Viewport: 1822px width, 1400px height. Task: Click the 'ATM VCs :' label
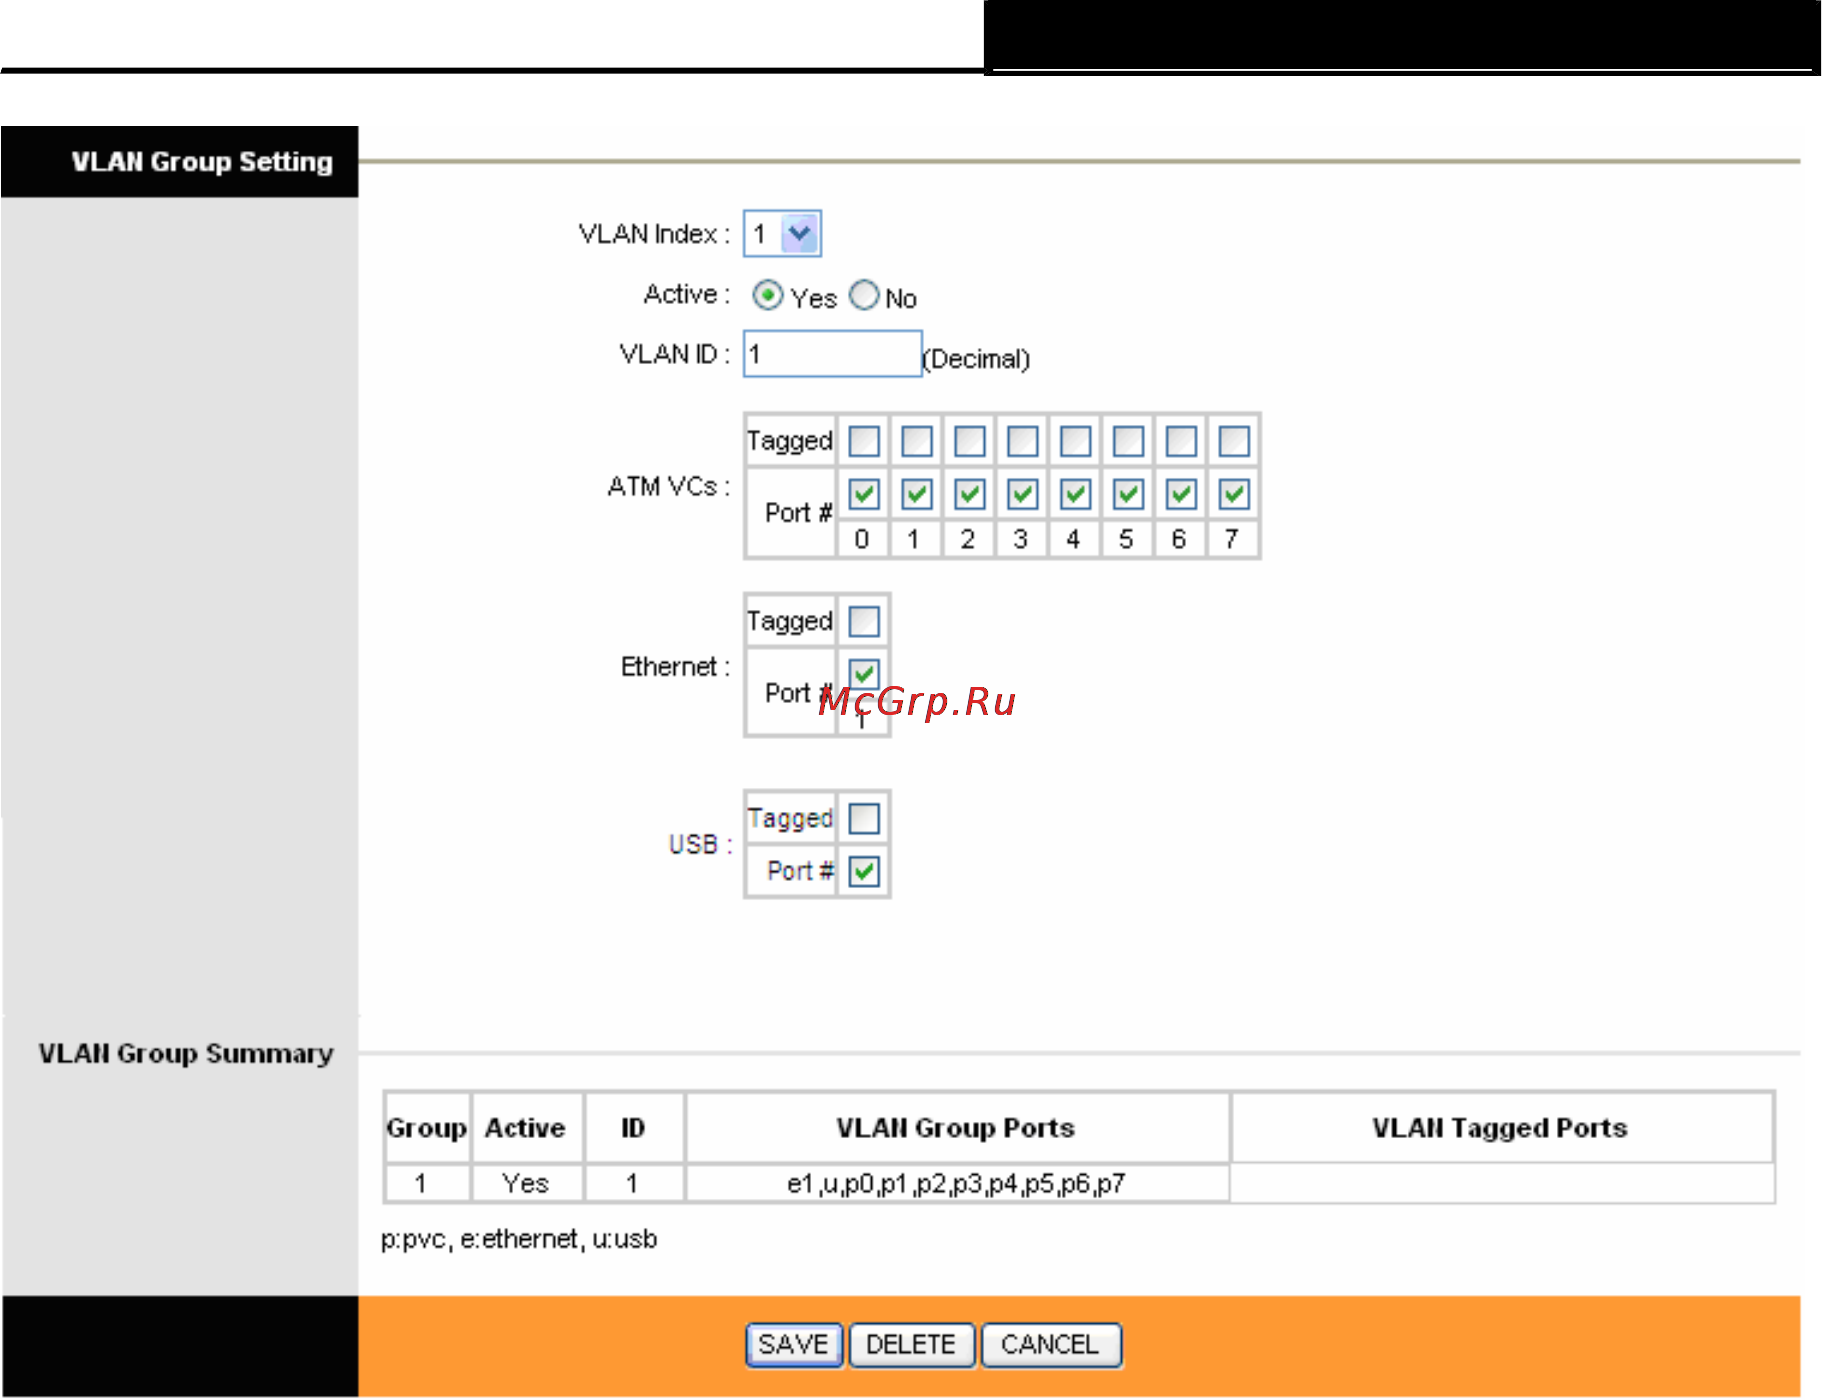coord(669,487)
